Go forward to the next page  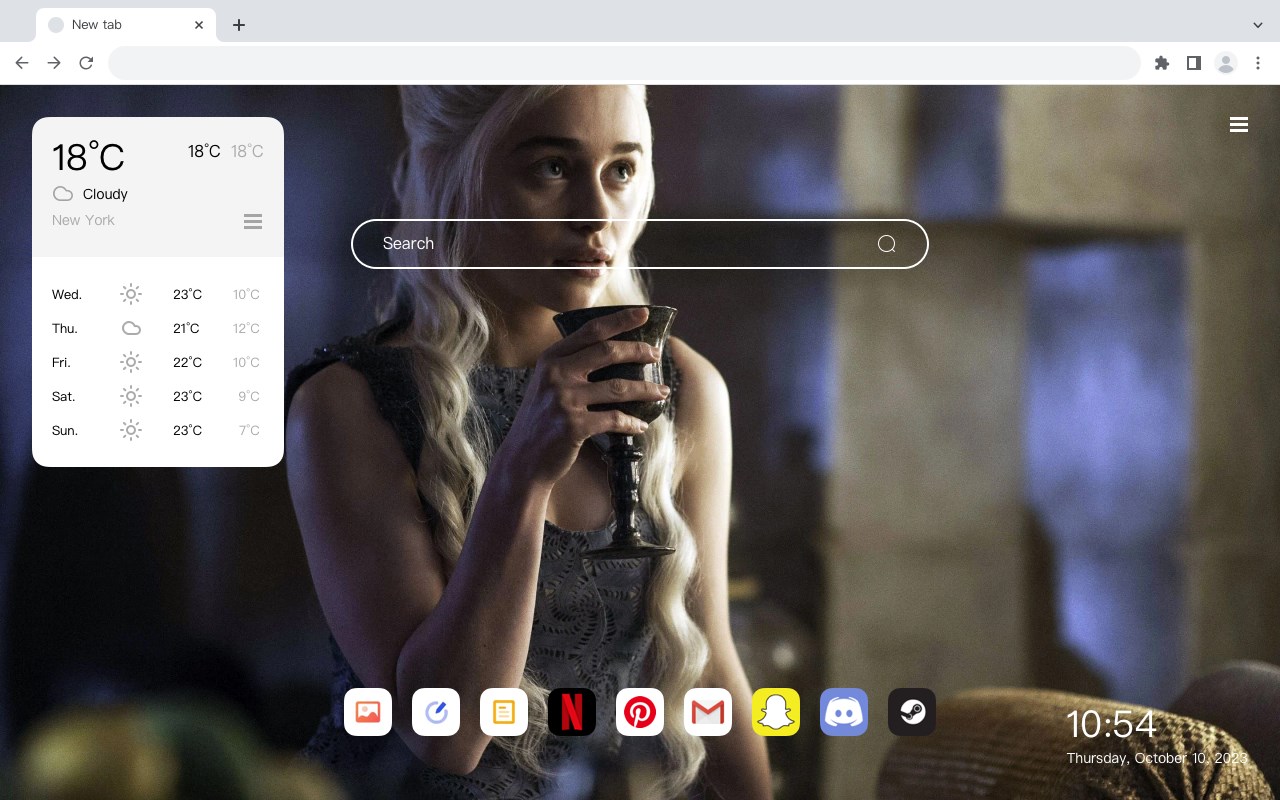54,63
